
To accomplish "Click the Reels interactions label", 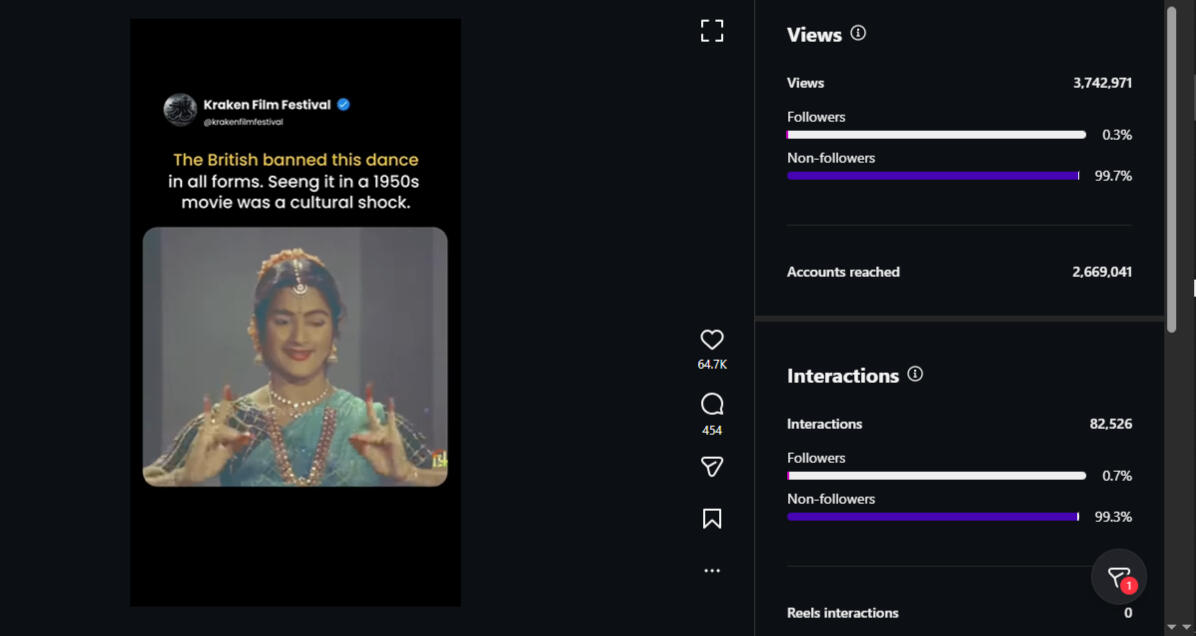I will (842, 613).
